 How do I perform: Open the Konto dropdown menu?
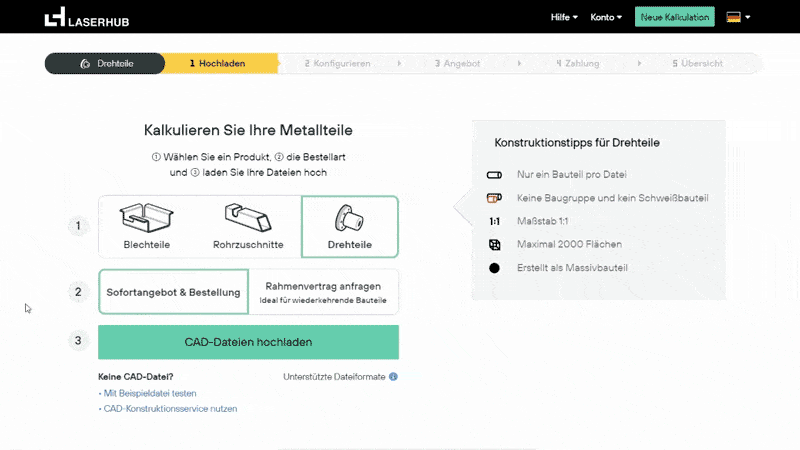coord(606,17)
